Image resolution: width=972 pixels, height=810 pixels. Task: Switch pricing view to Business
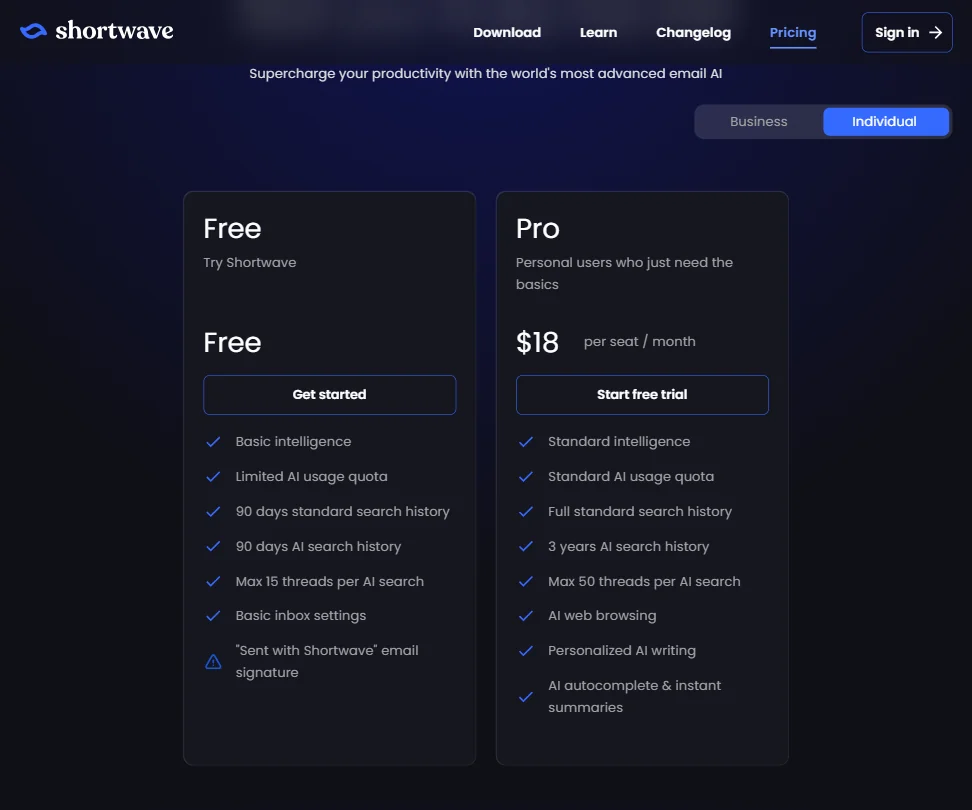(x=758, y=121)
